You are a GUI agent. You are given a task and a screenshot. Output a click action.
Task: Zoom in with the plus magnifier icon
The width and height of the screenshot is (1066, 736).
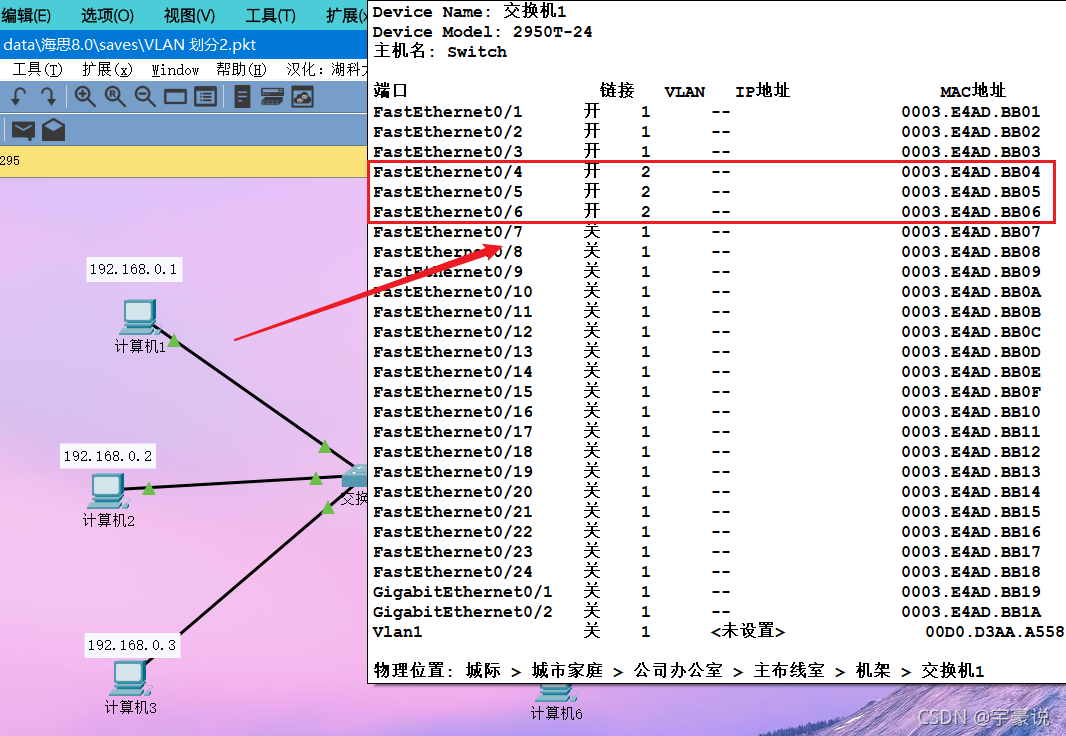[85, 97]
